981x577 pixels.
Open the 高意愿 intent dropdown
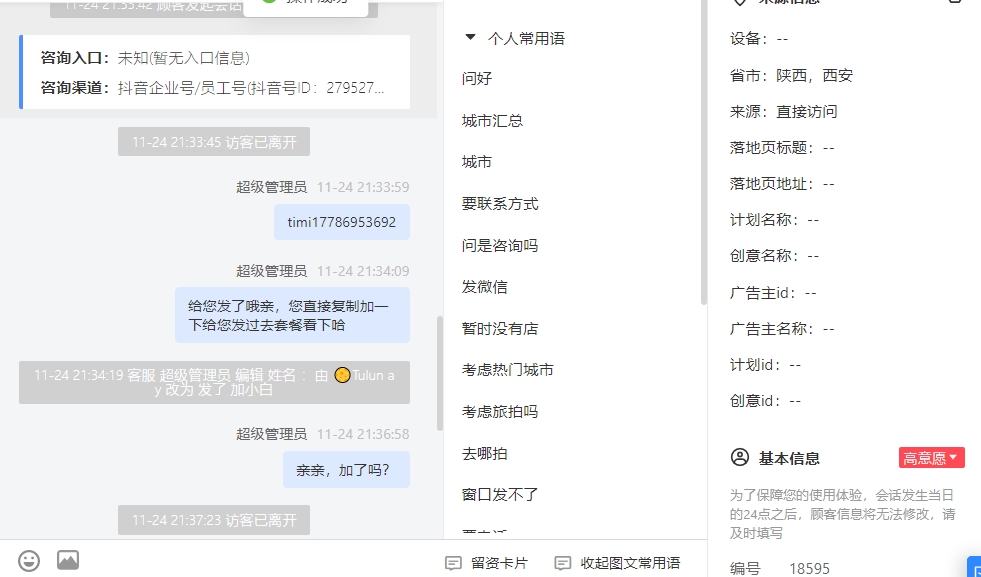[x=932, y=457]
